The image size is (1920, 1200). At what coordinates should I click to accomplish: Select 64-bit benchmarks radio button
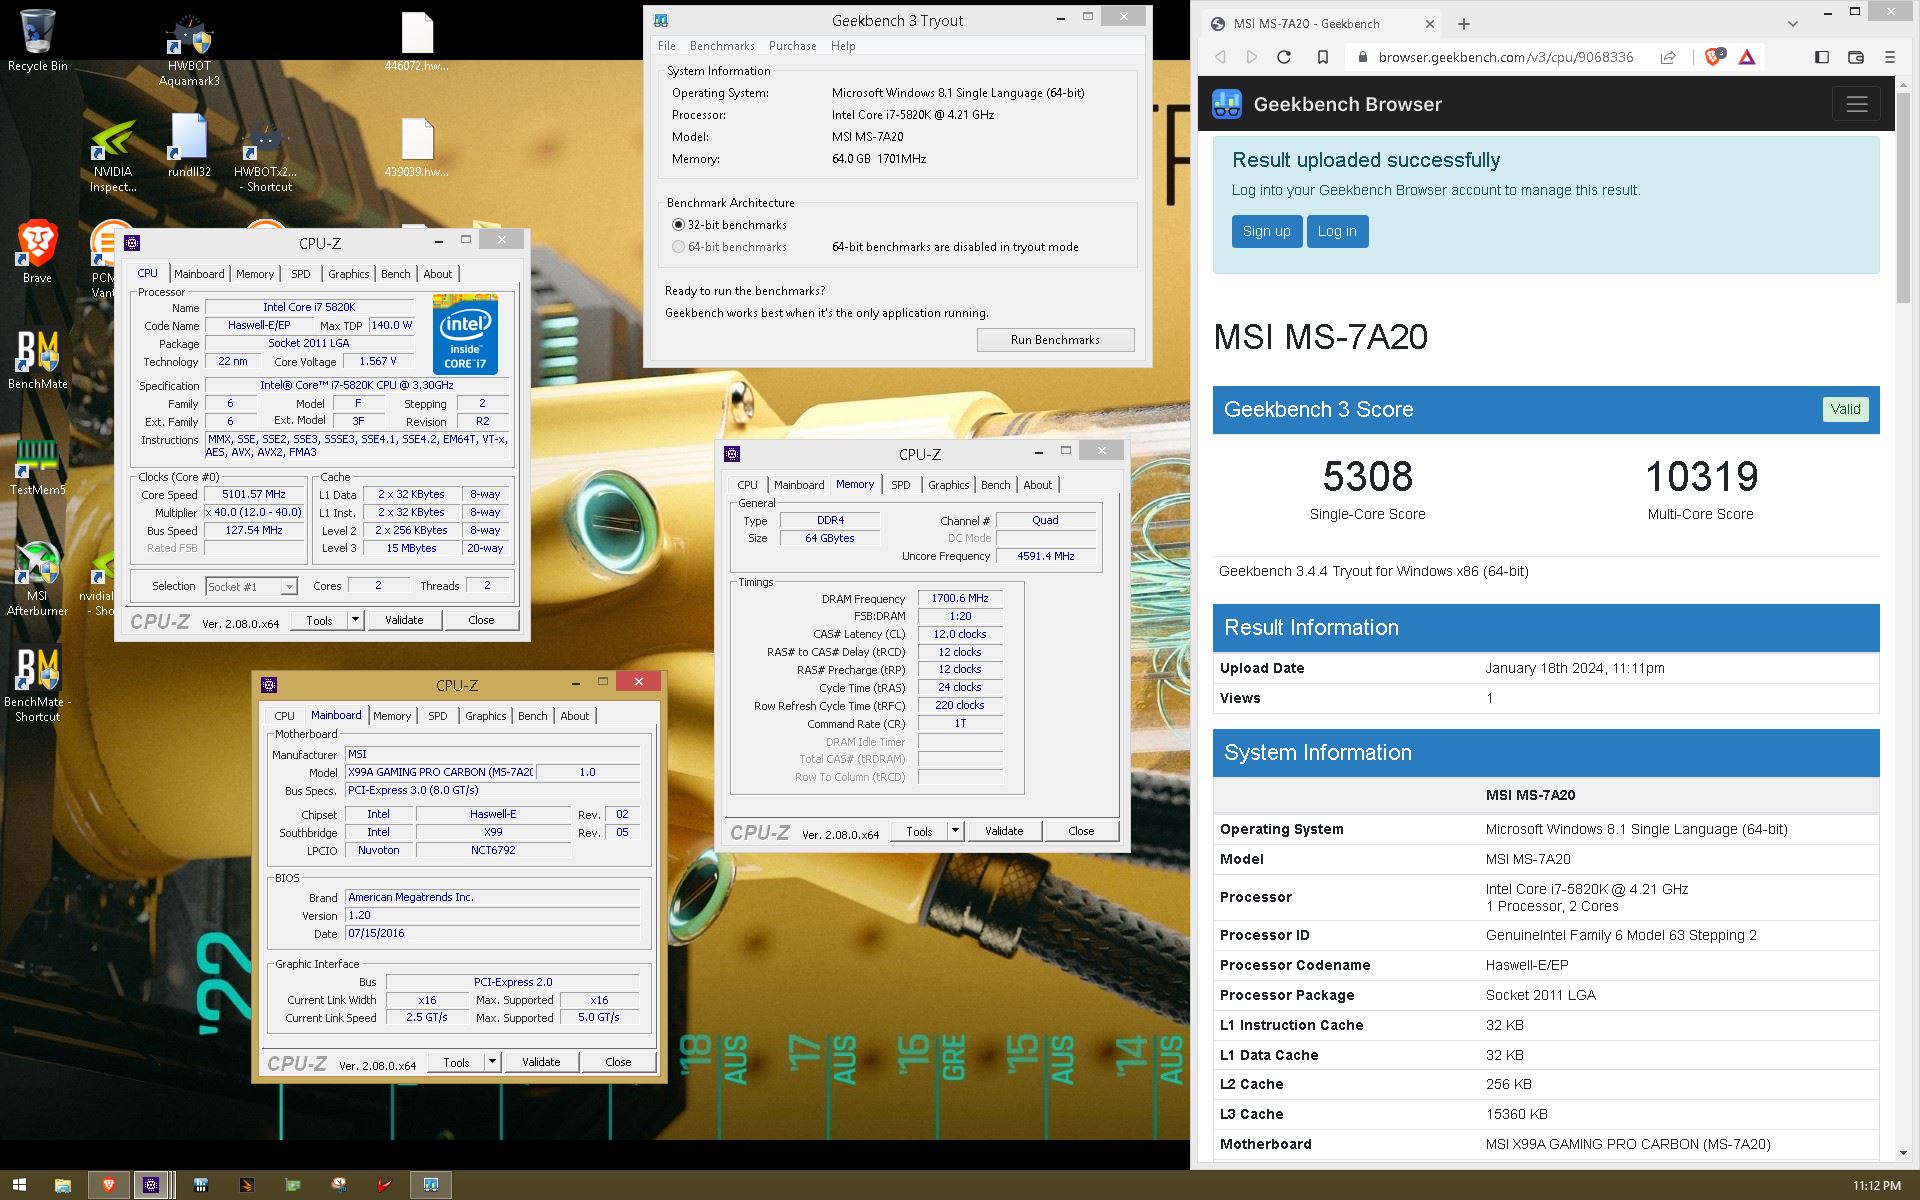point(679,247)
